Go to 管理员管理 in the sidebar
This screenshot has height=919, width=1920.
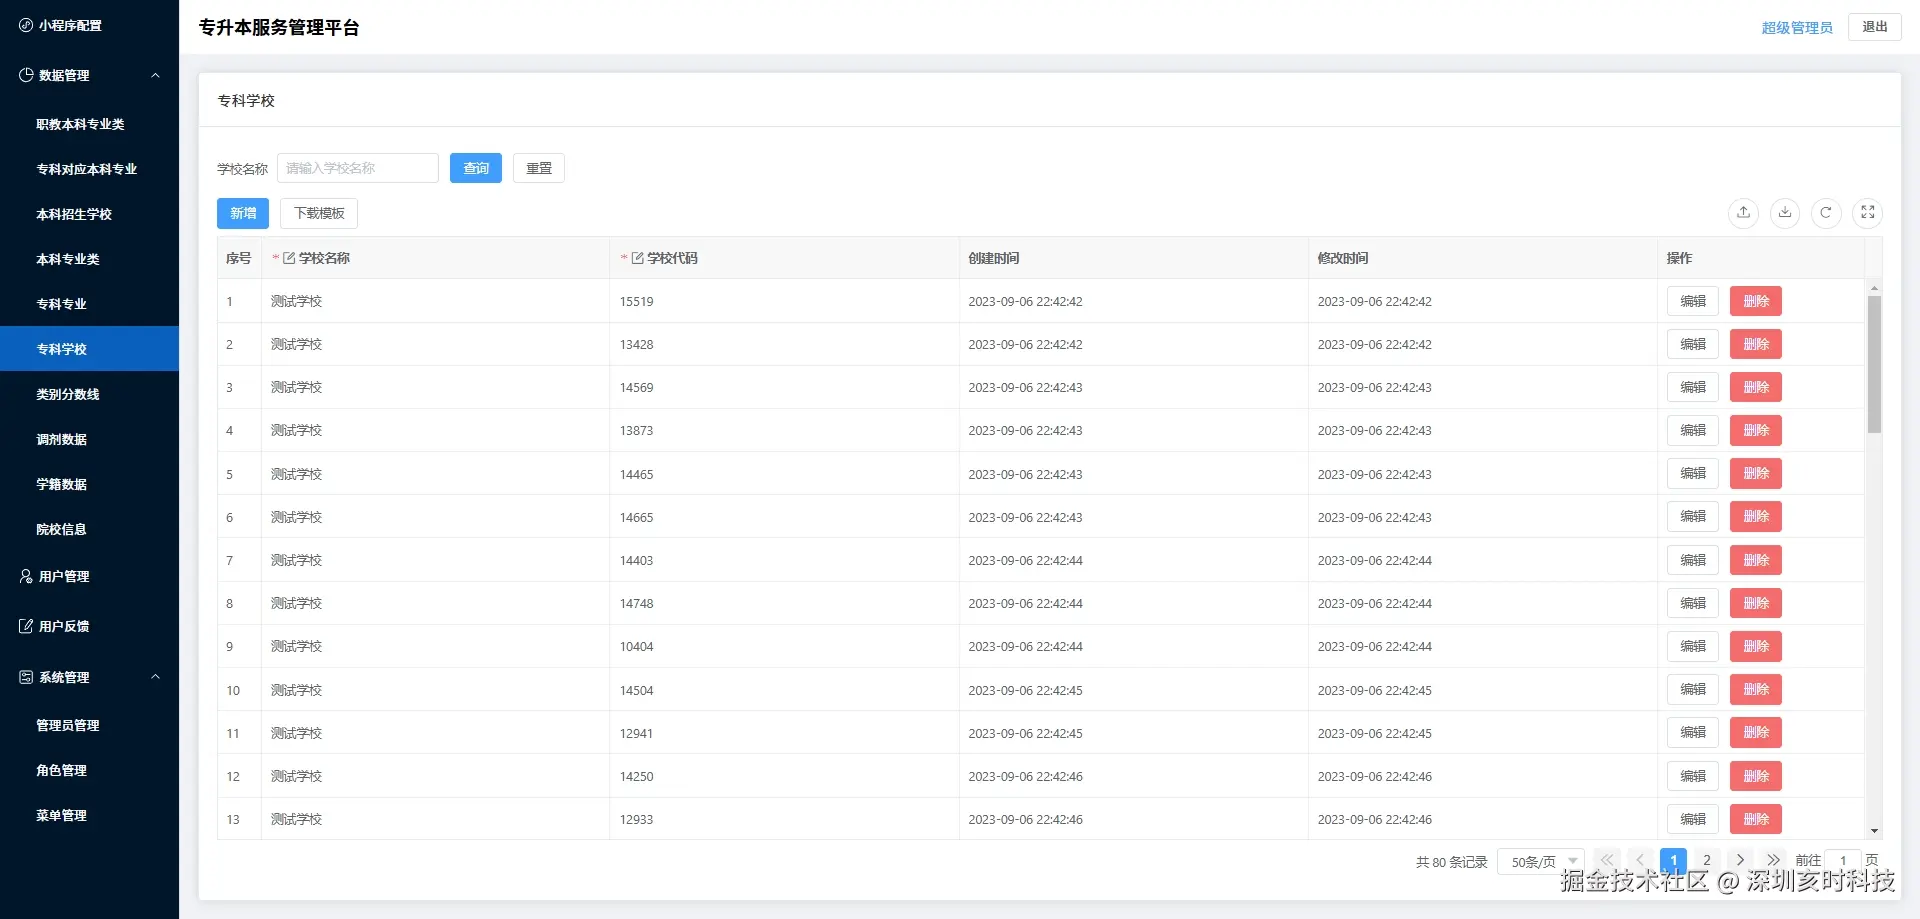tap(89, 725)
